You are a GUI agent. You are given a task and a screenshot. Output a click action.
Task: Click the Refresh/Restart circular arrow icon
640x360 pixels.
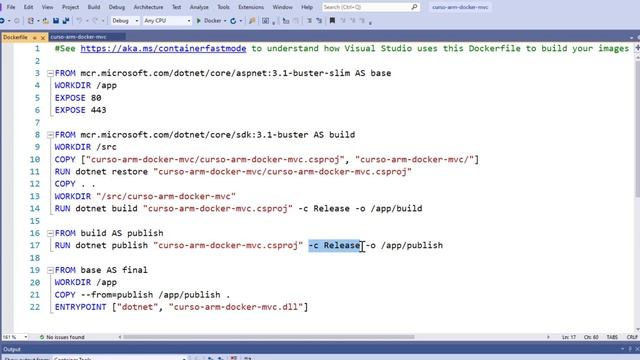click(x=233, y=21)
